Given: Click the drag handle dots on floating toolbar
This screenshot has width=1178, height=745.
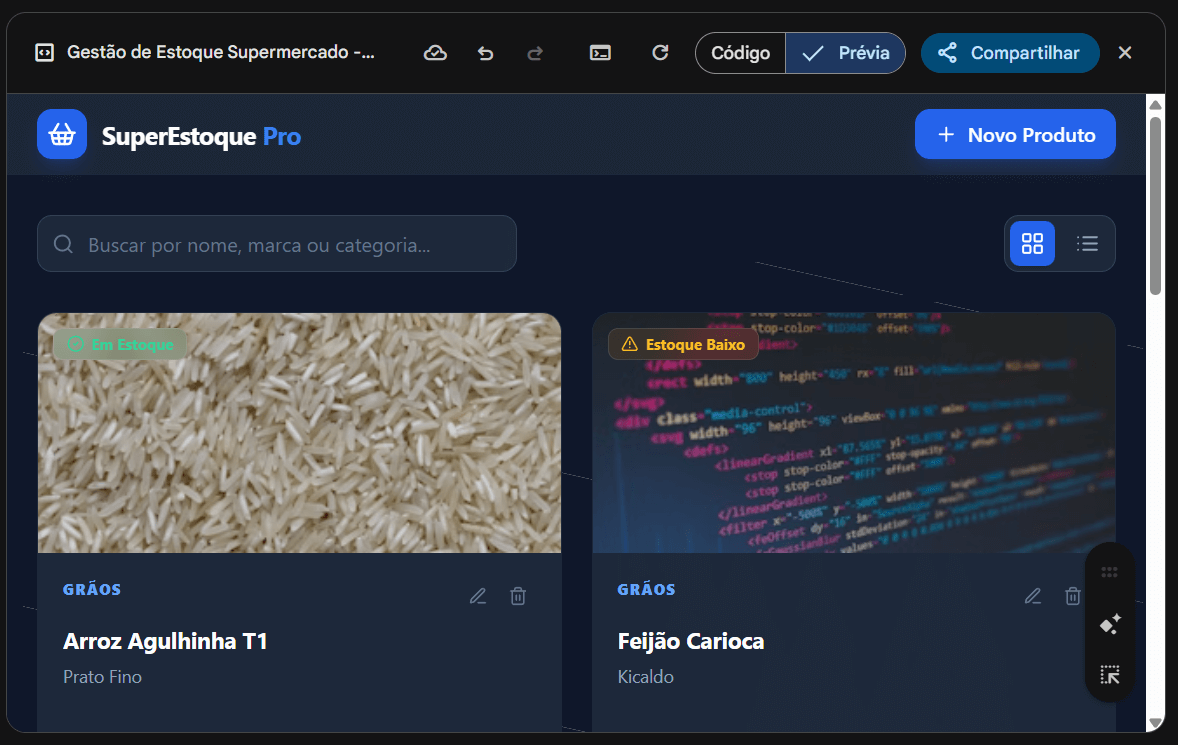Looking at the screenshot, I should point(1110,572).
